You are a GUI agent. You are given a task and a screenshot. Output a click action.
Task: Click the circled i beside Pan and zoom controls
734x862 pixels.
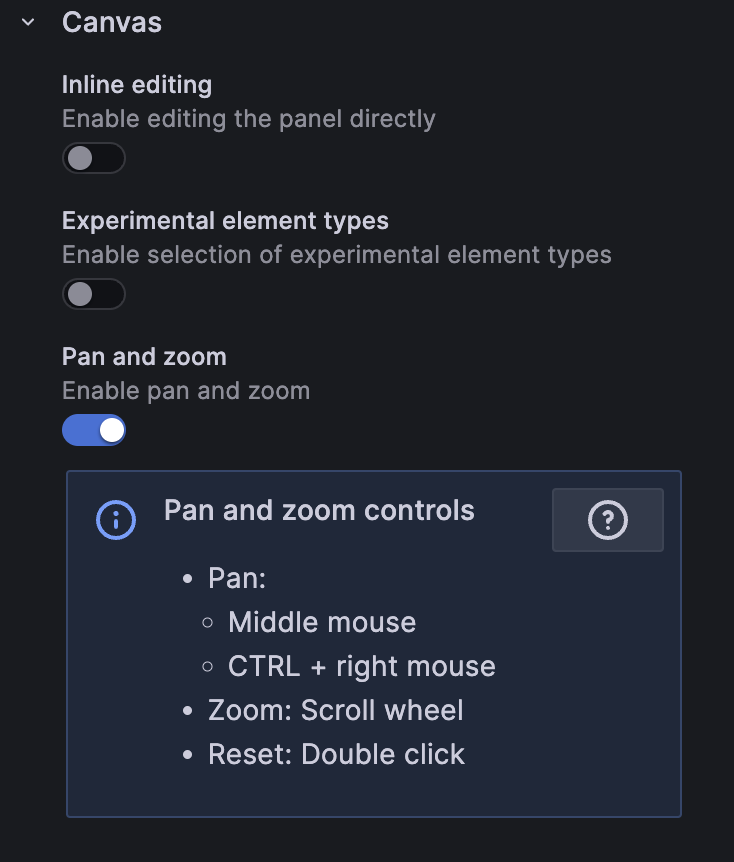point(116,520)
